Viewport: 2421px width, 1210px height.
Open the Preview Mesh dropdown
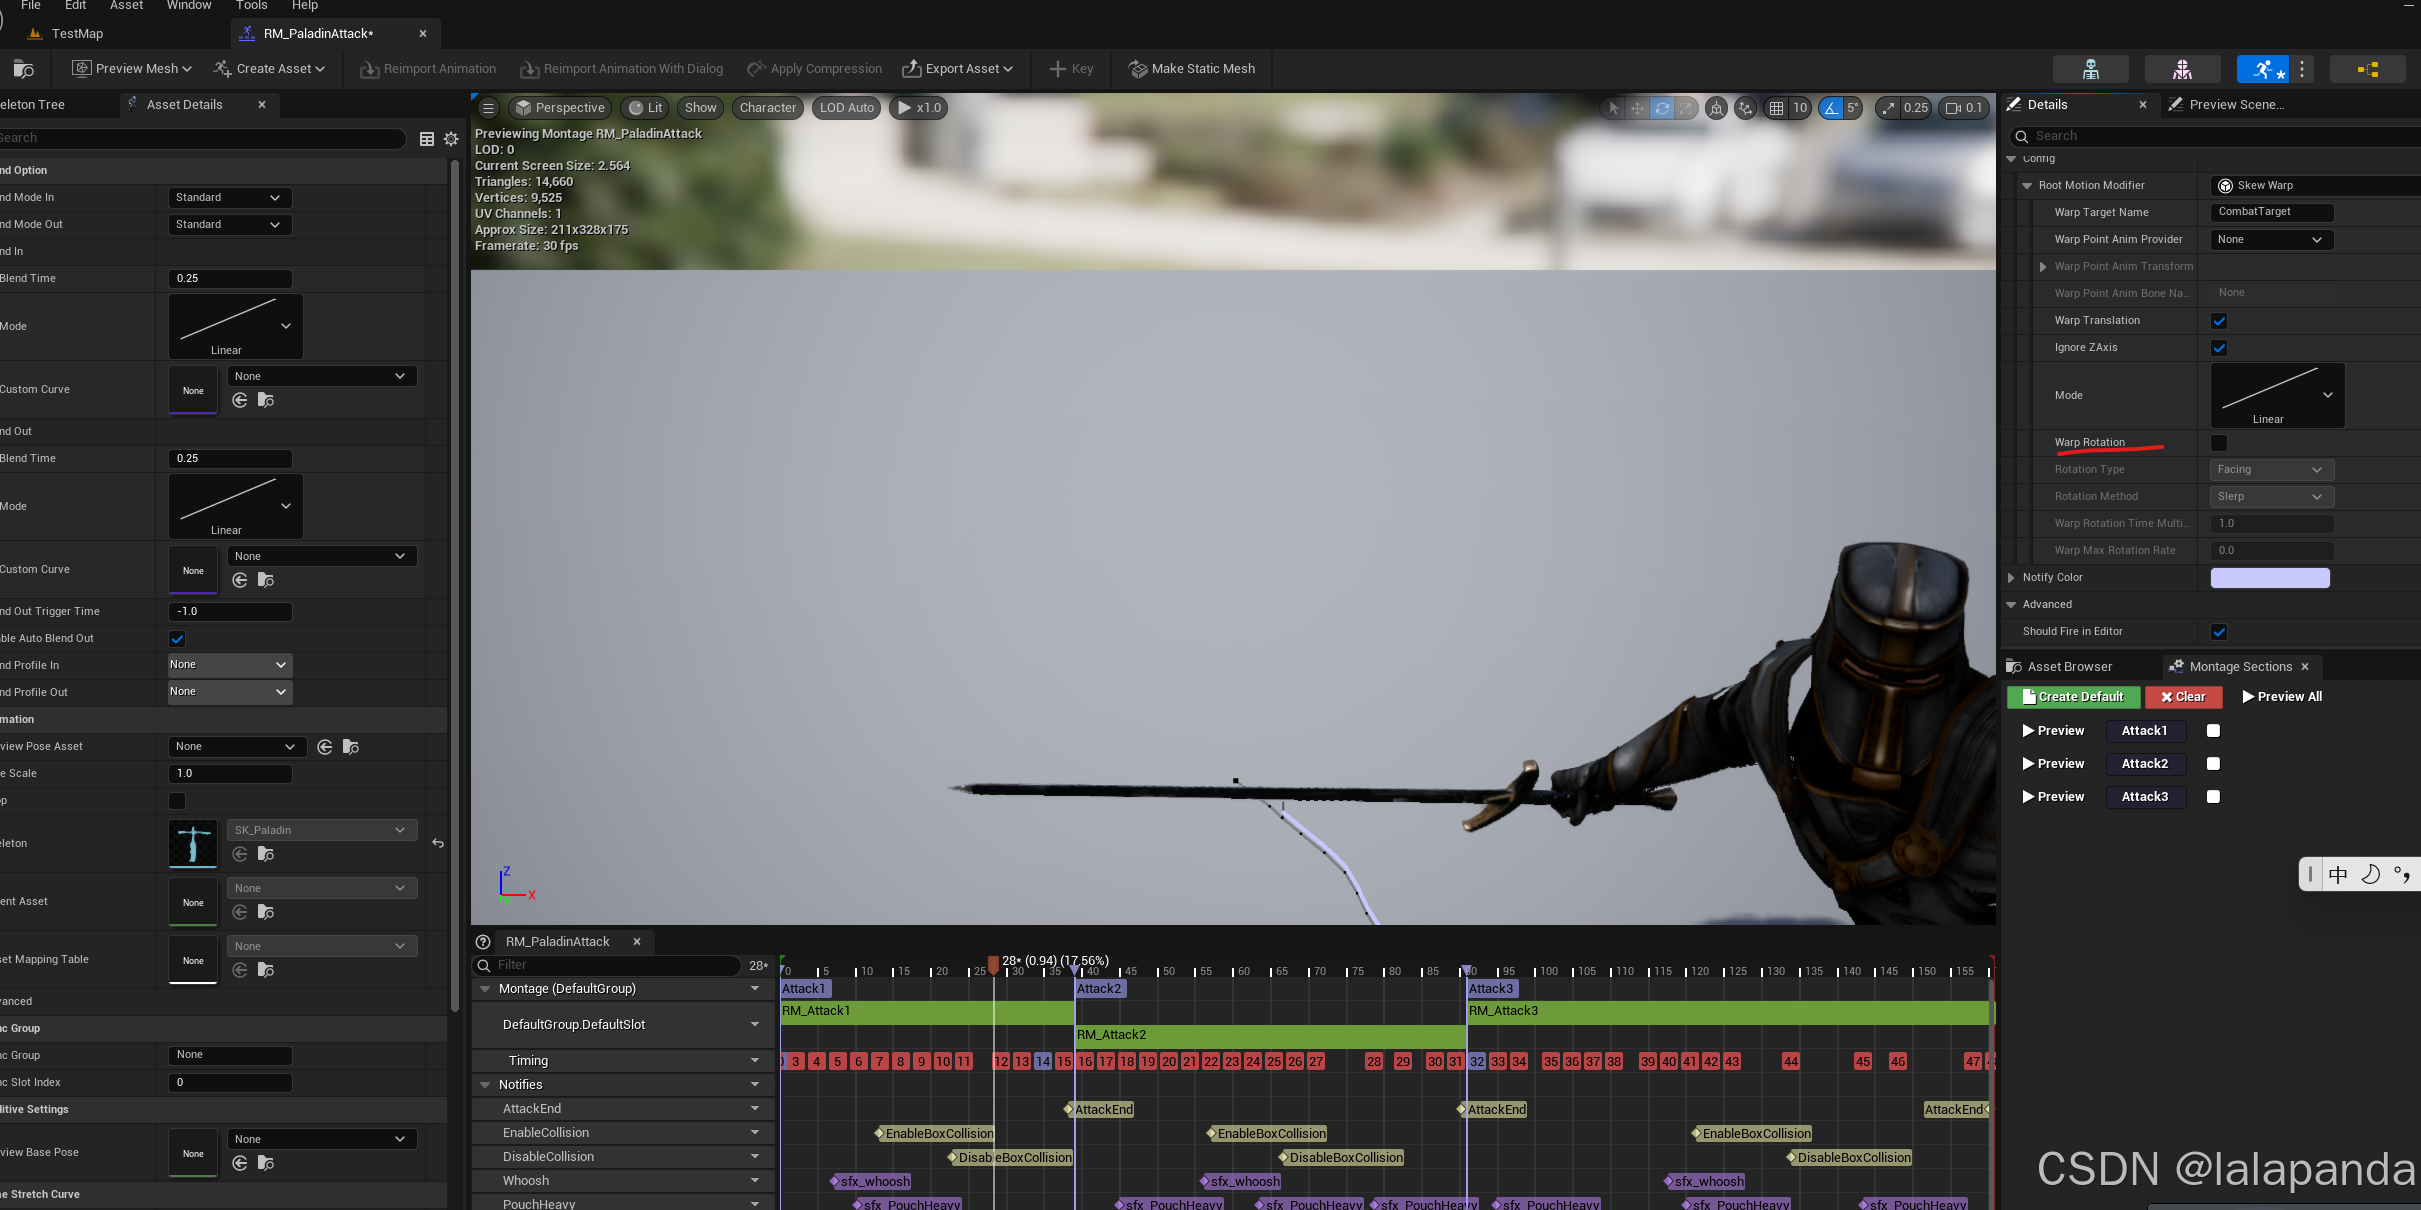point(132,69)
